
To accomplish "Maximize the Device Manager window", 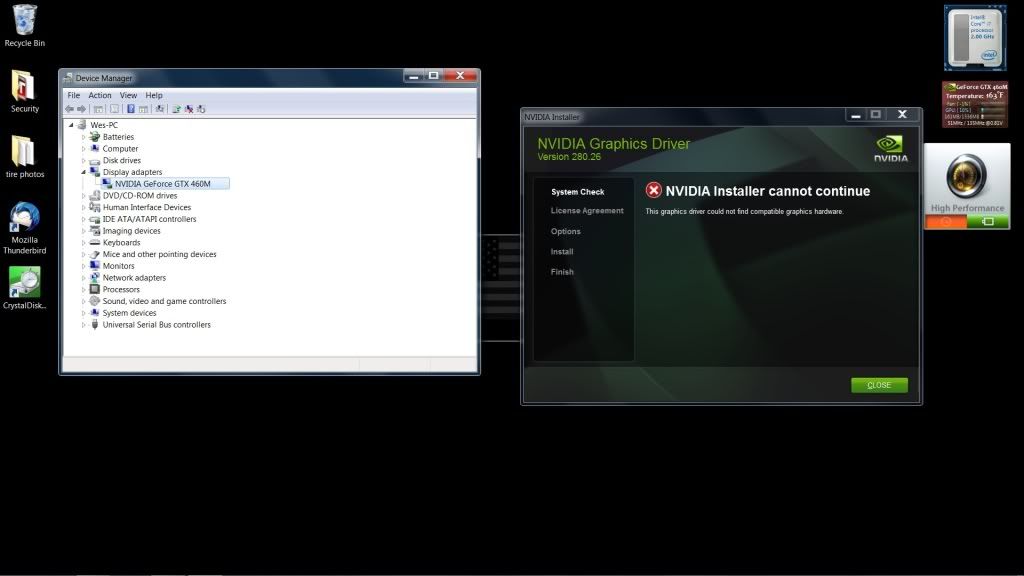I will click(433, 76).
